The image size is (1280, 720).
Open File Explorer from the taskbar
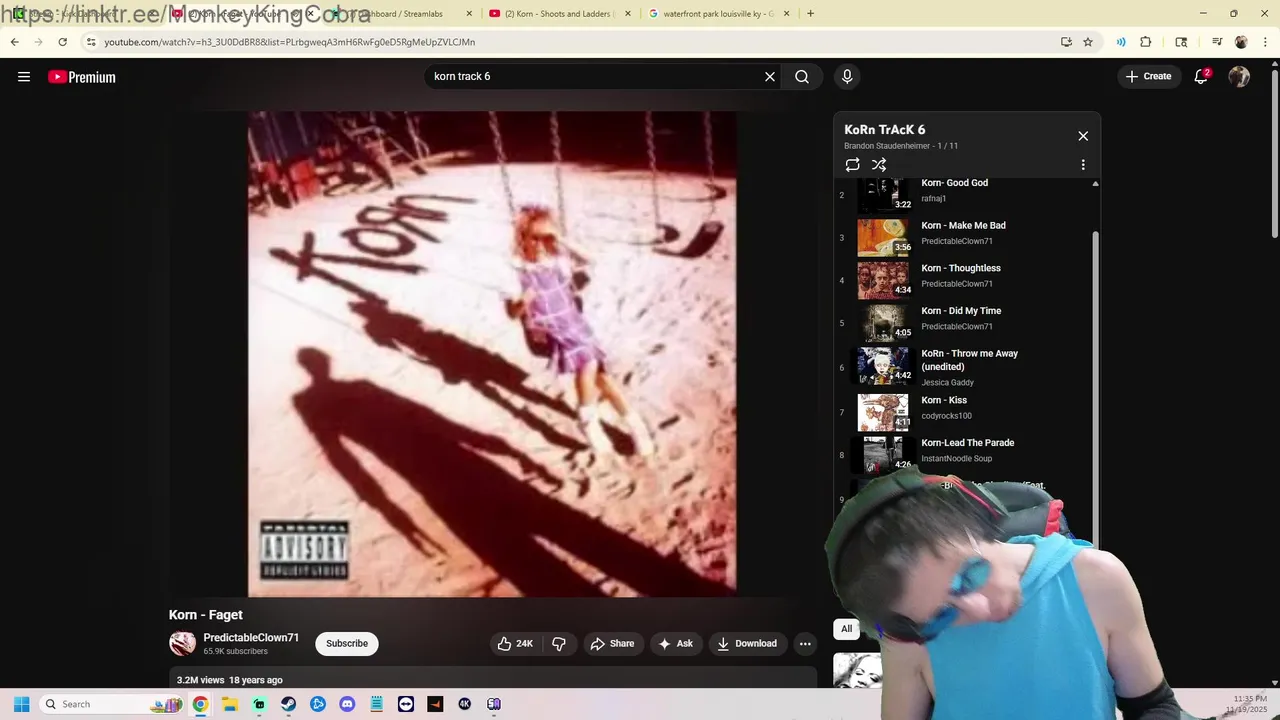coord(230,704)
